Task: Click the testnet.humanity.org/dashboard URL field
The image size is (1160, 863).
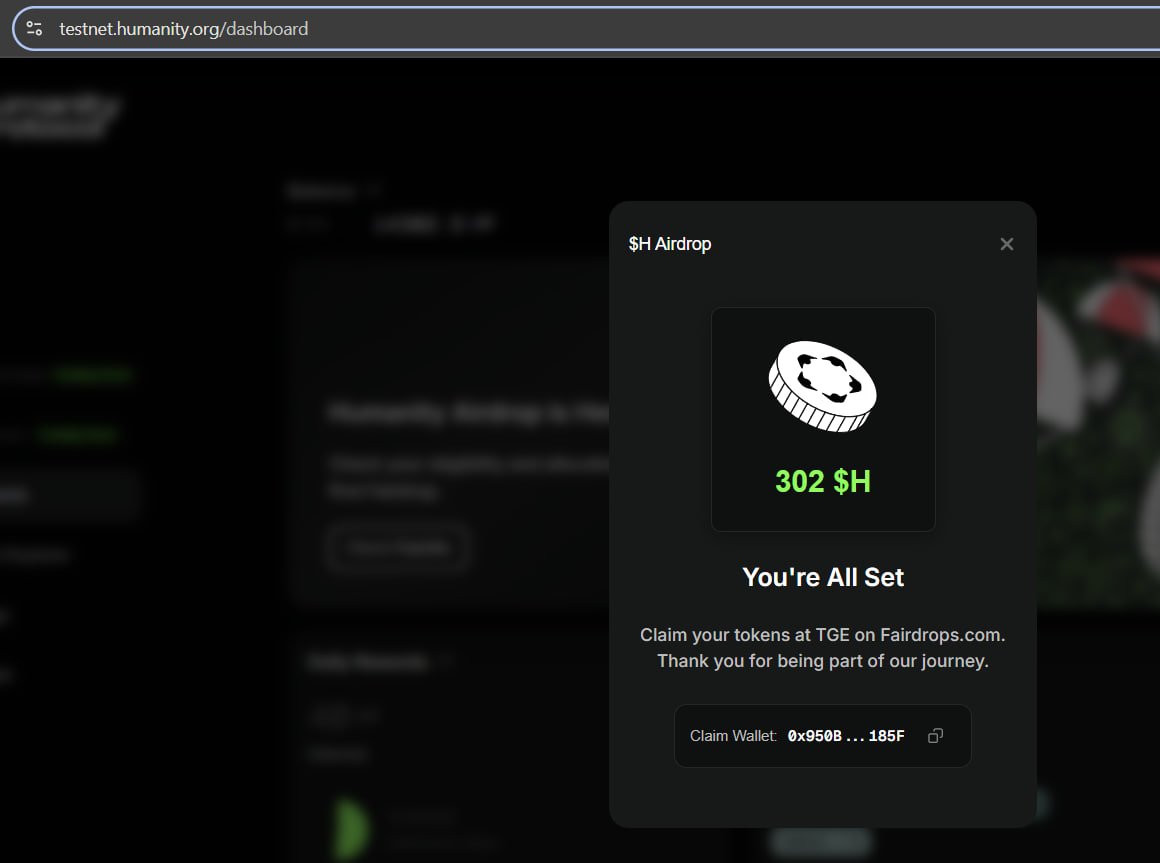Action: 183,29
